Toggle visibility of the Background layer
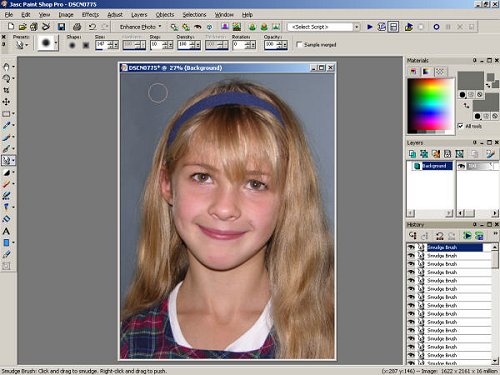The height and width of the screenshot is (375, 500). tap(461, 166)
